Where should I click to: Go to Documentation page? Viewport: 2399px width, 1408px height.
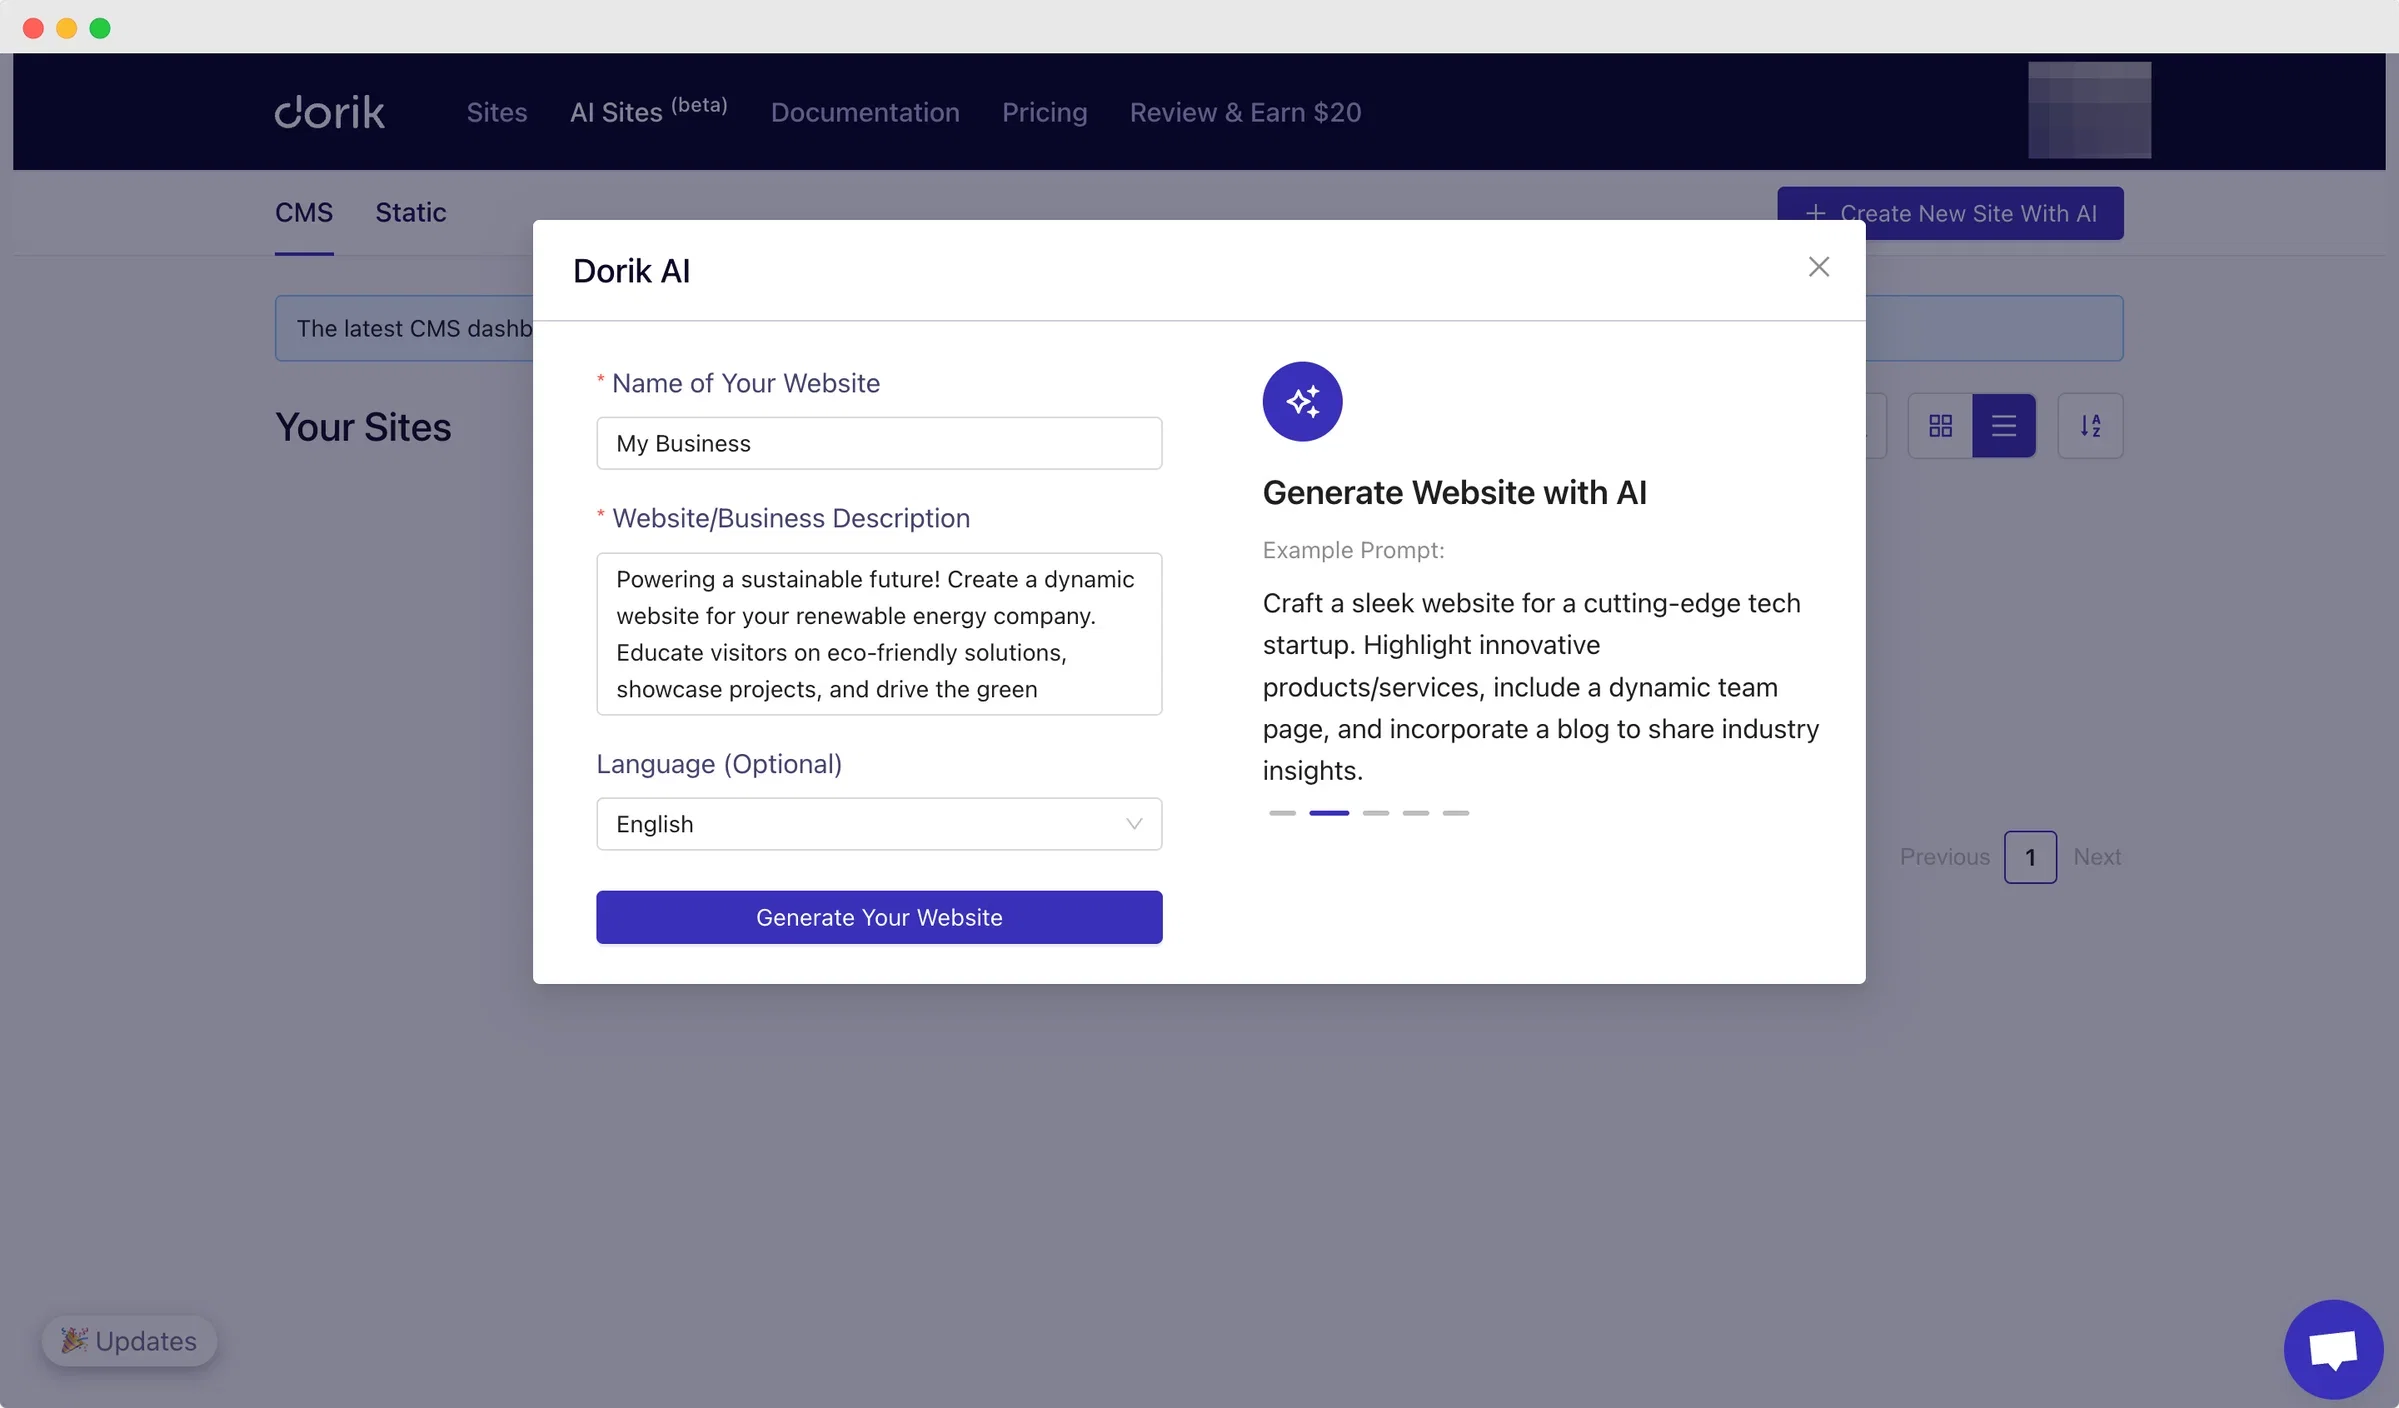[865, 112]
